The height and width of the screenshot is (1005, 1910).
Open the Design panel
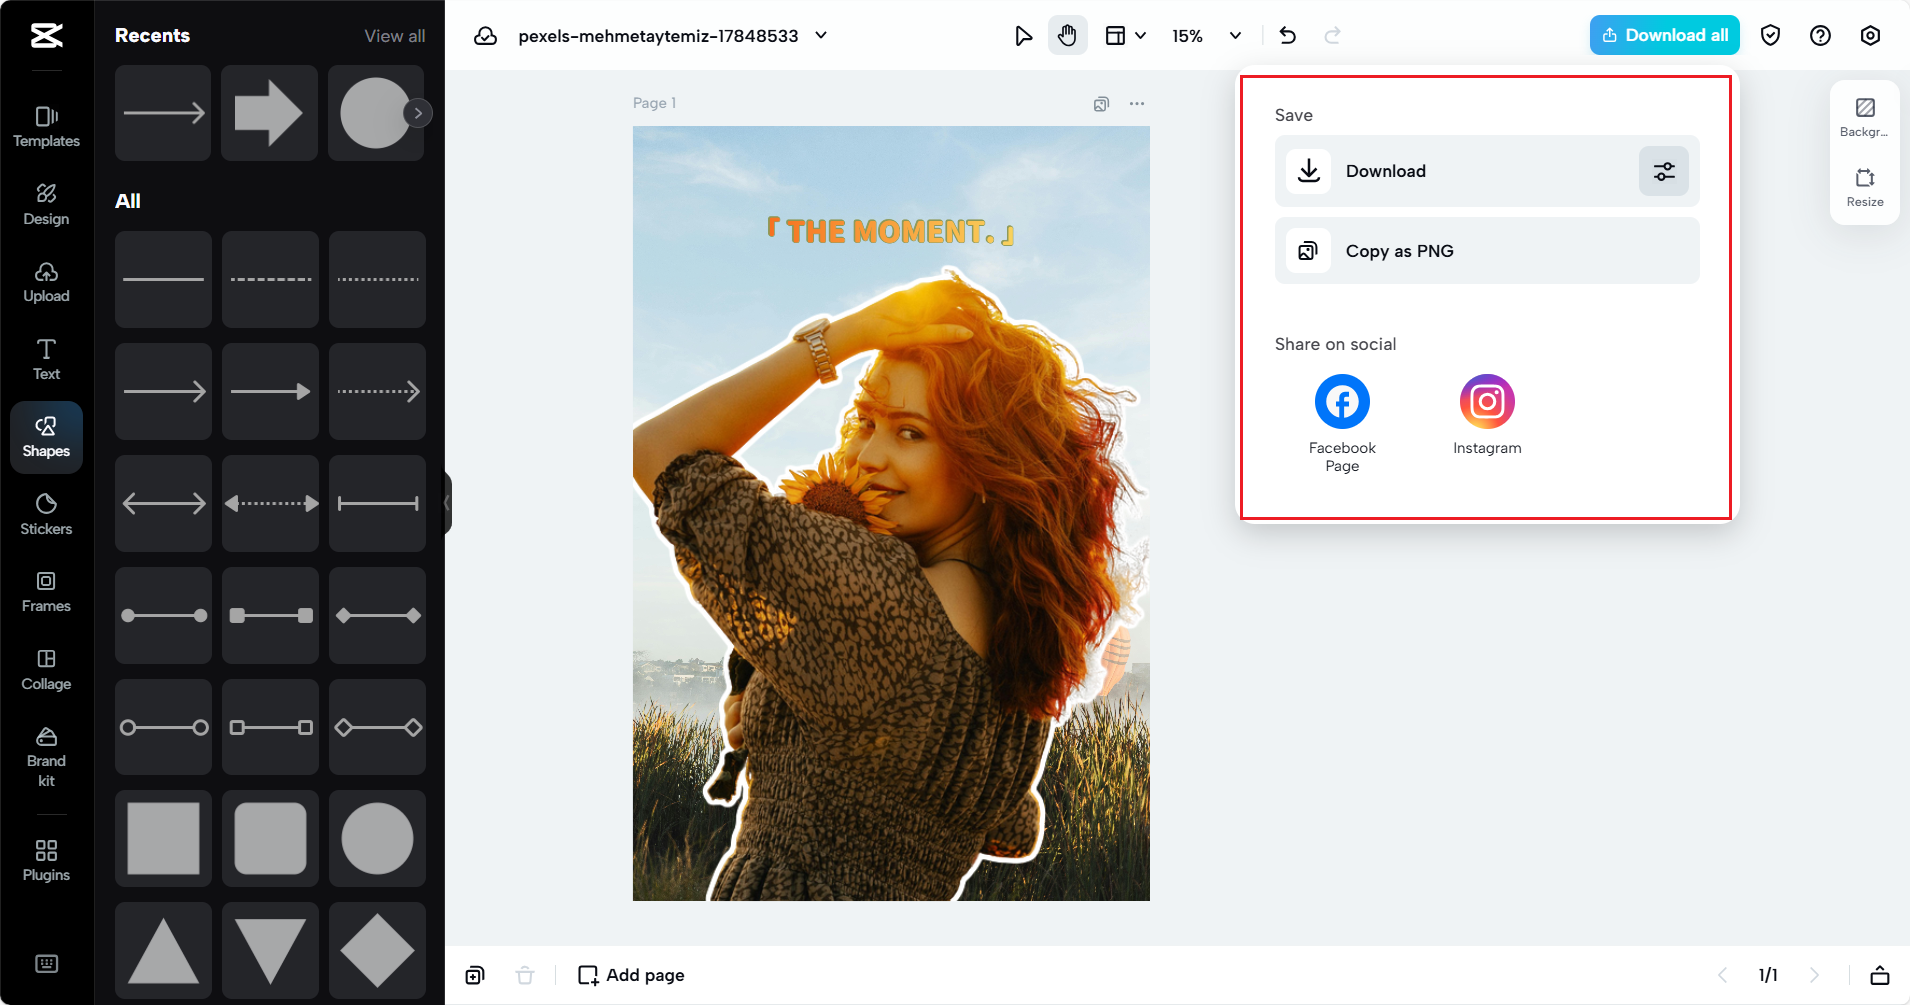click(46, 204)
